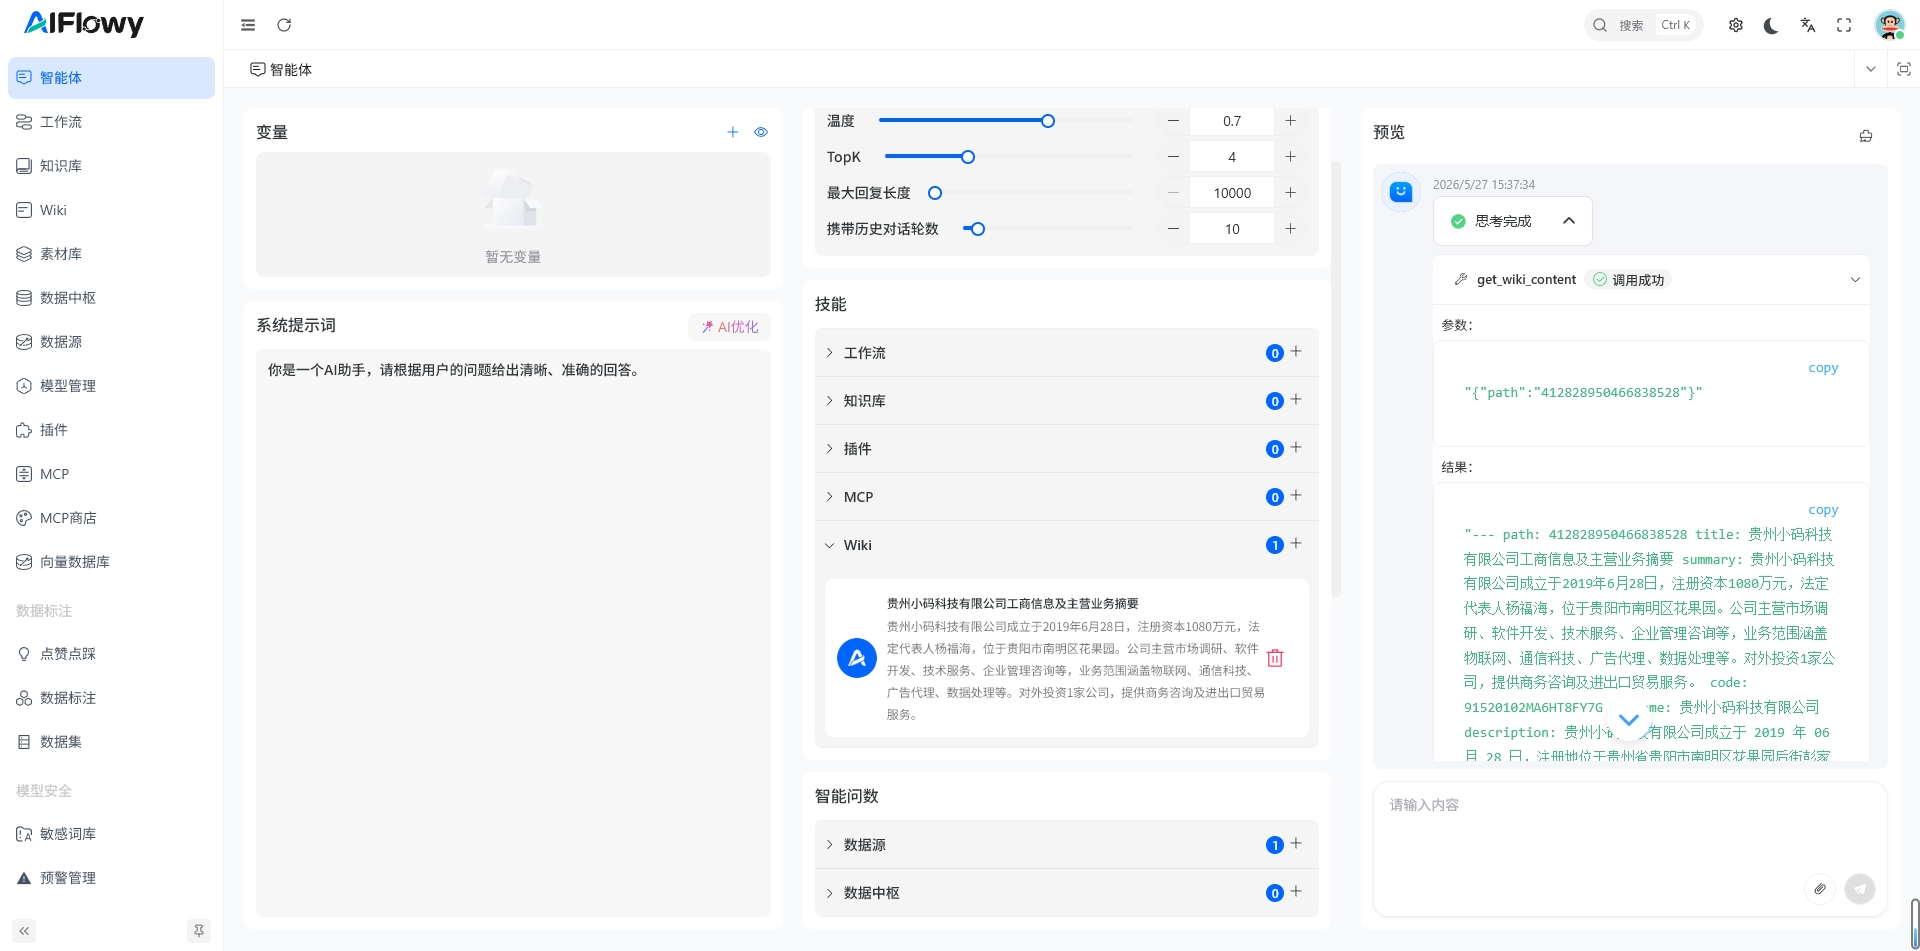Delete the Wiki item trash icon

pos(1275,658)
